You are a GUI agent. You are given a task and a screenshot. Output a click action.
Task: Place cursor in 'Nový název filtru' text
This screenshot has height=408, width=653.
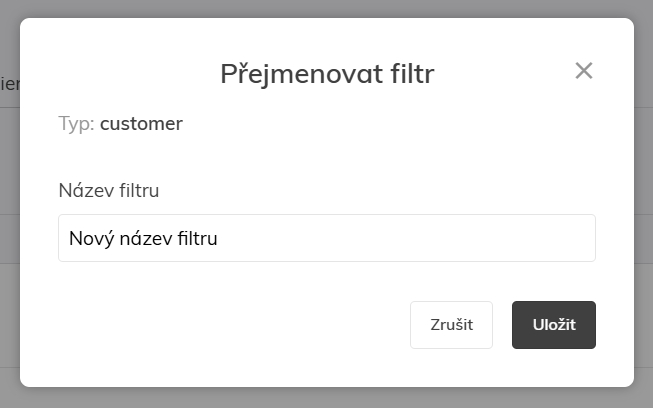[143, 239]
